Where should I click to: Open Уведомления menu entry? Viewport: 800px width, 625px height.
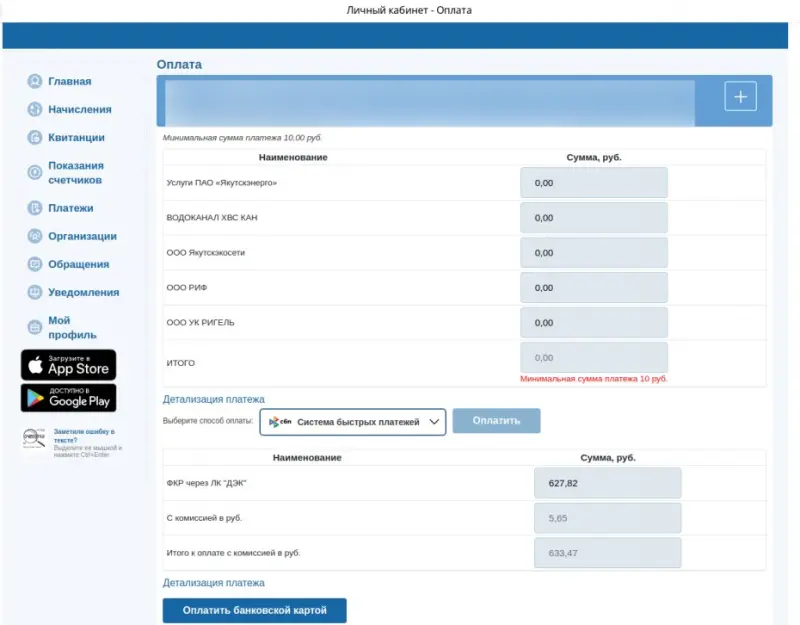84,292
